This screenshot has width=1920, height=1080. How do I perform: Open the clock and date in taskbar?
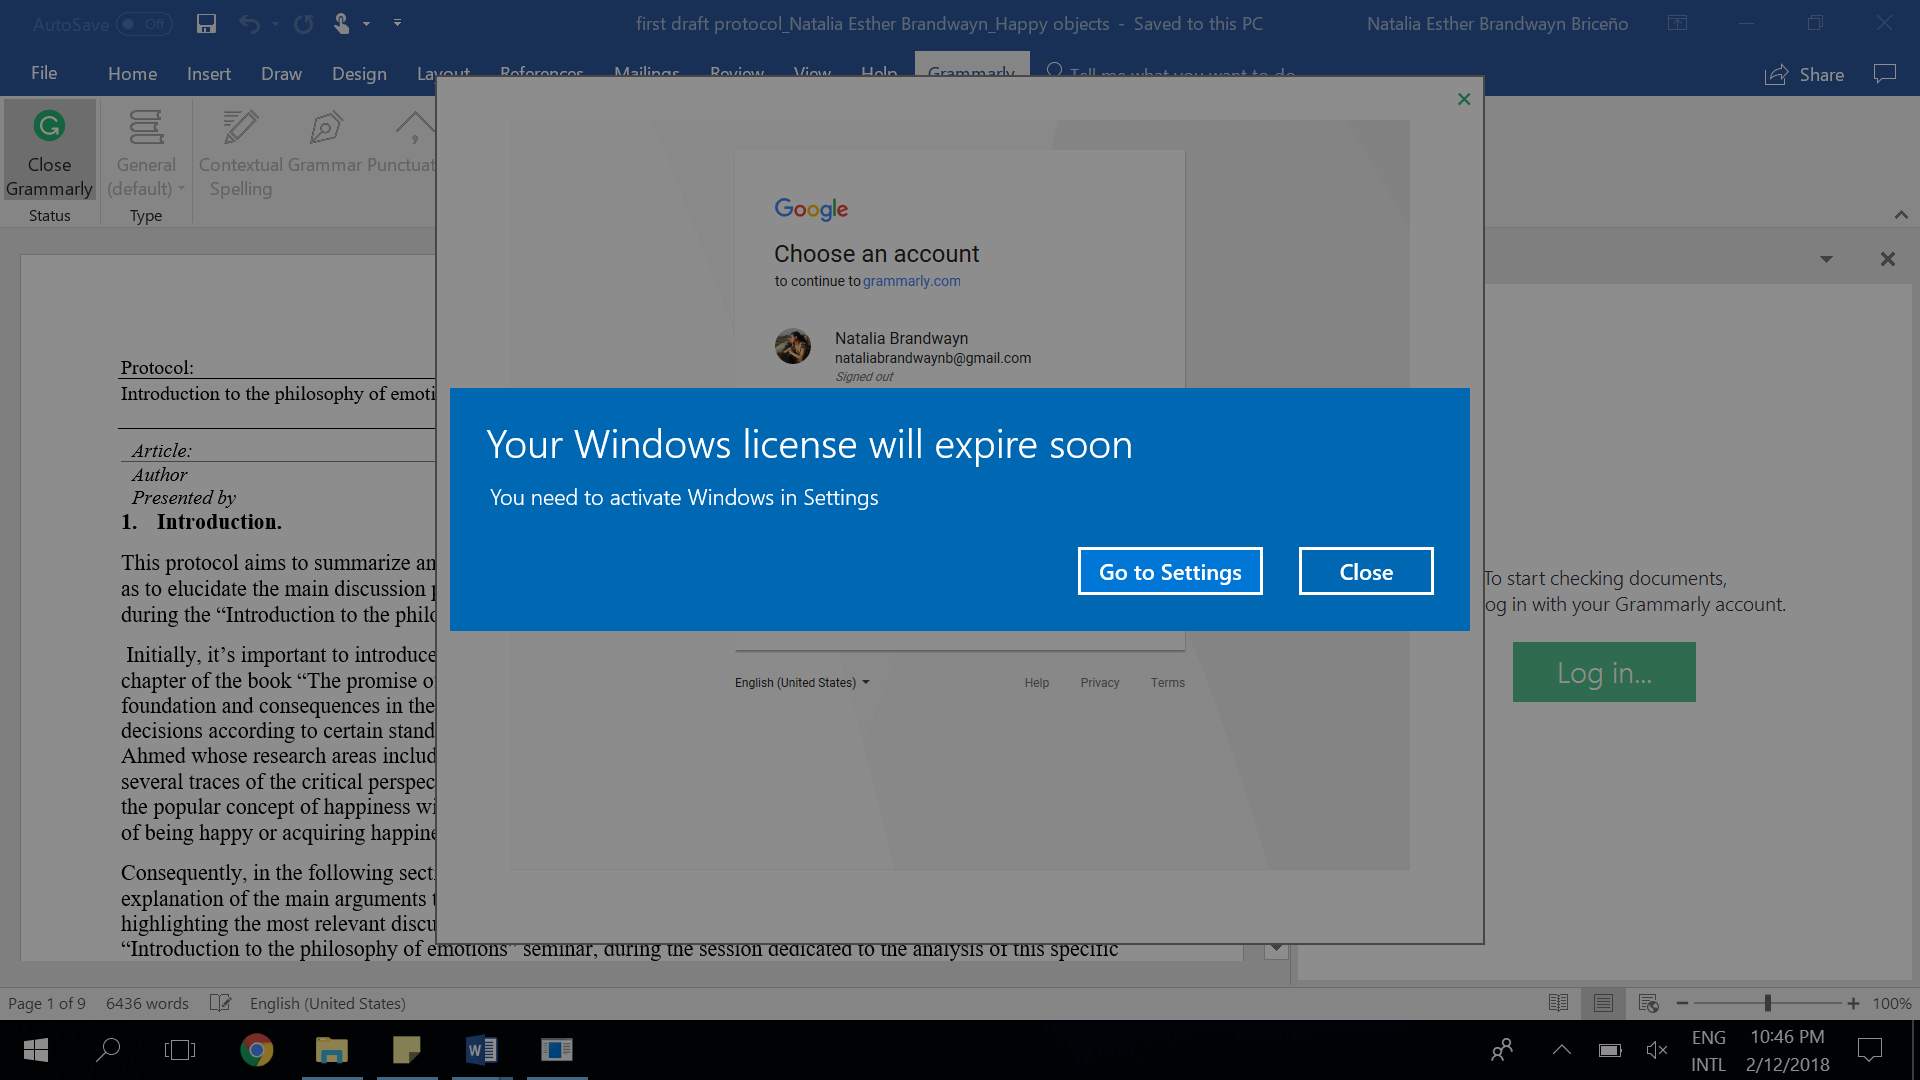[x=1787, y=1051]
